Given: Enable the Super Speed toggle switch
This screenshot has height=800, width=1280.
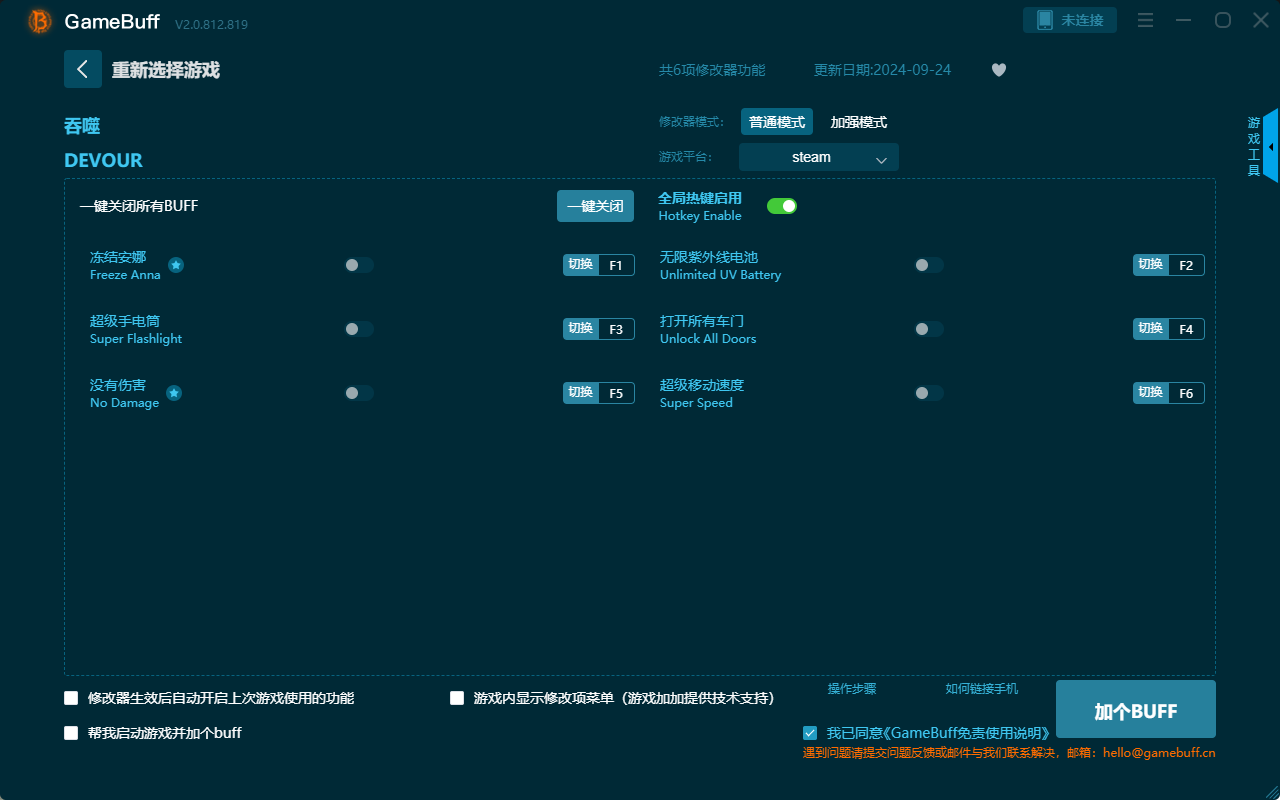Looking at the screenshot, I should (x=929, y=392).
